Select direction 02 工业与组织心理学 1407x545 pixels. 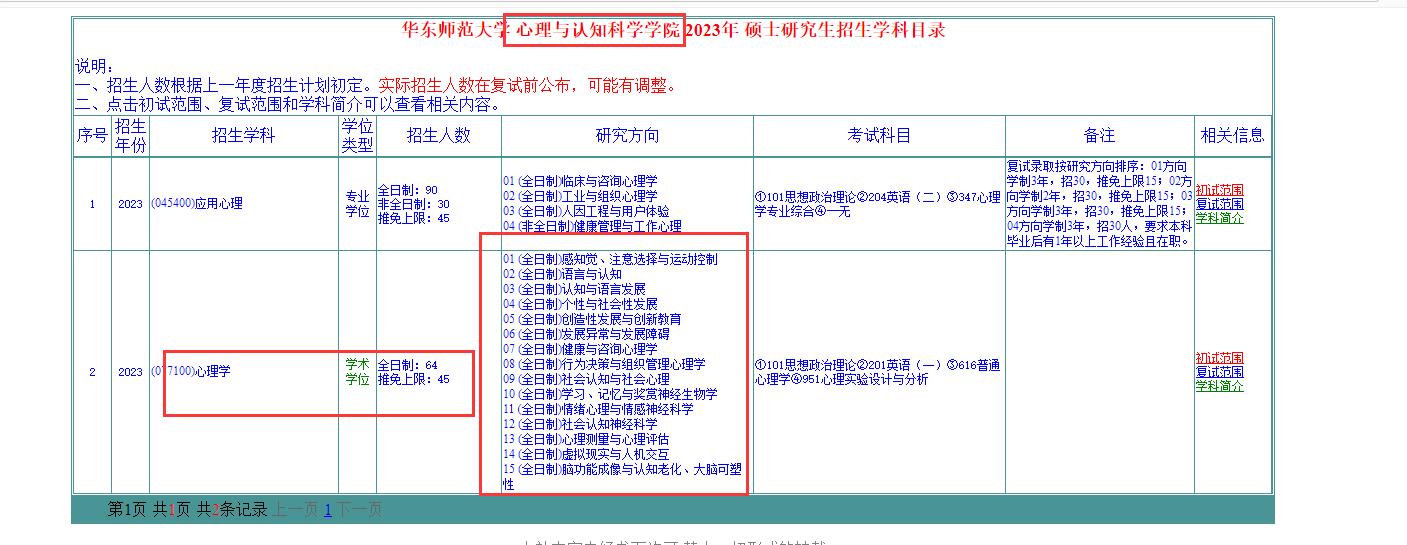pyautogui.click(x=580, y=197)
